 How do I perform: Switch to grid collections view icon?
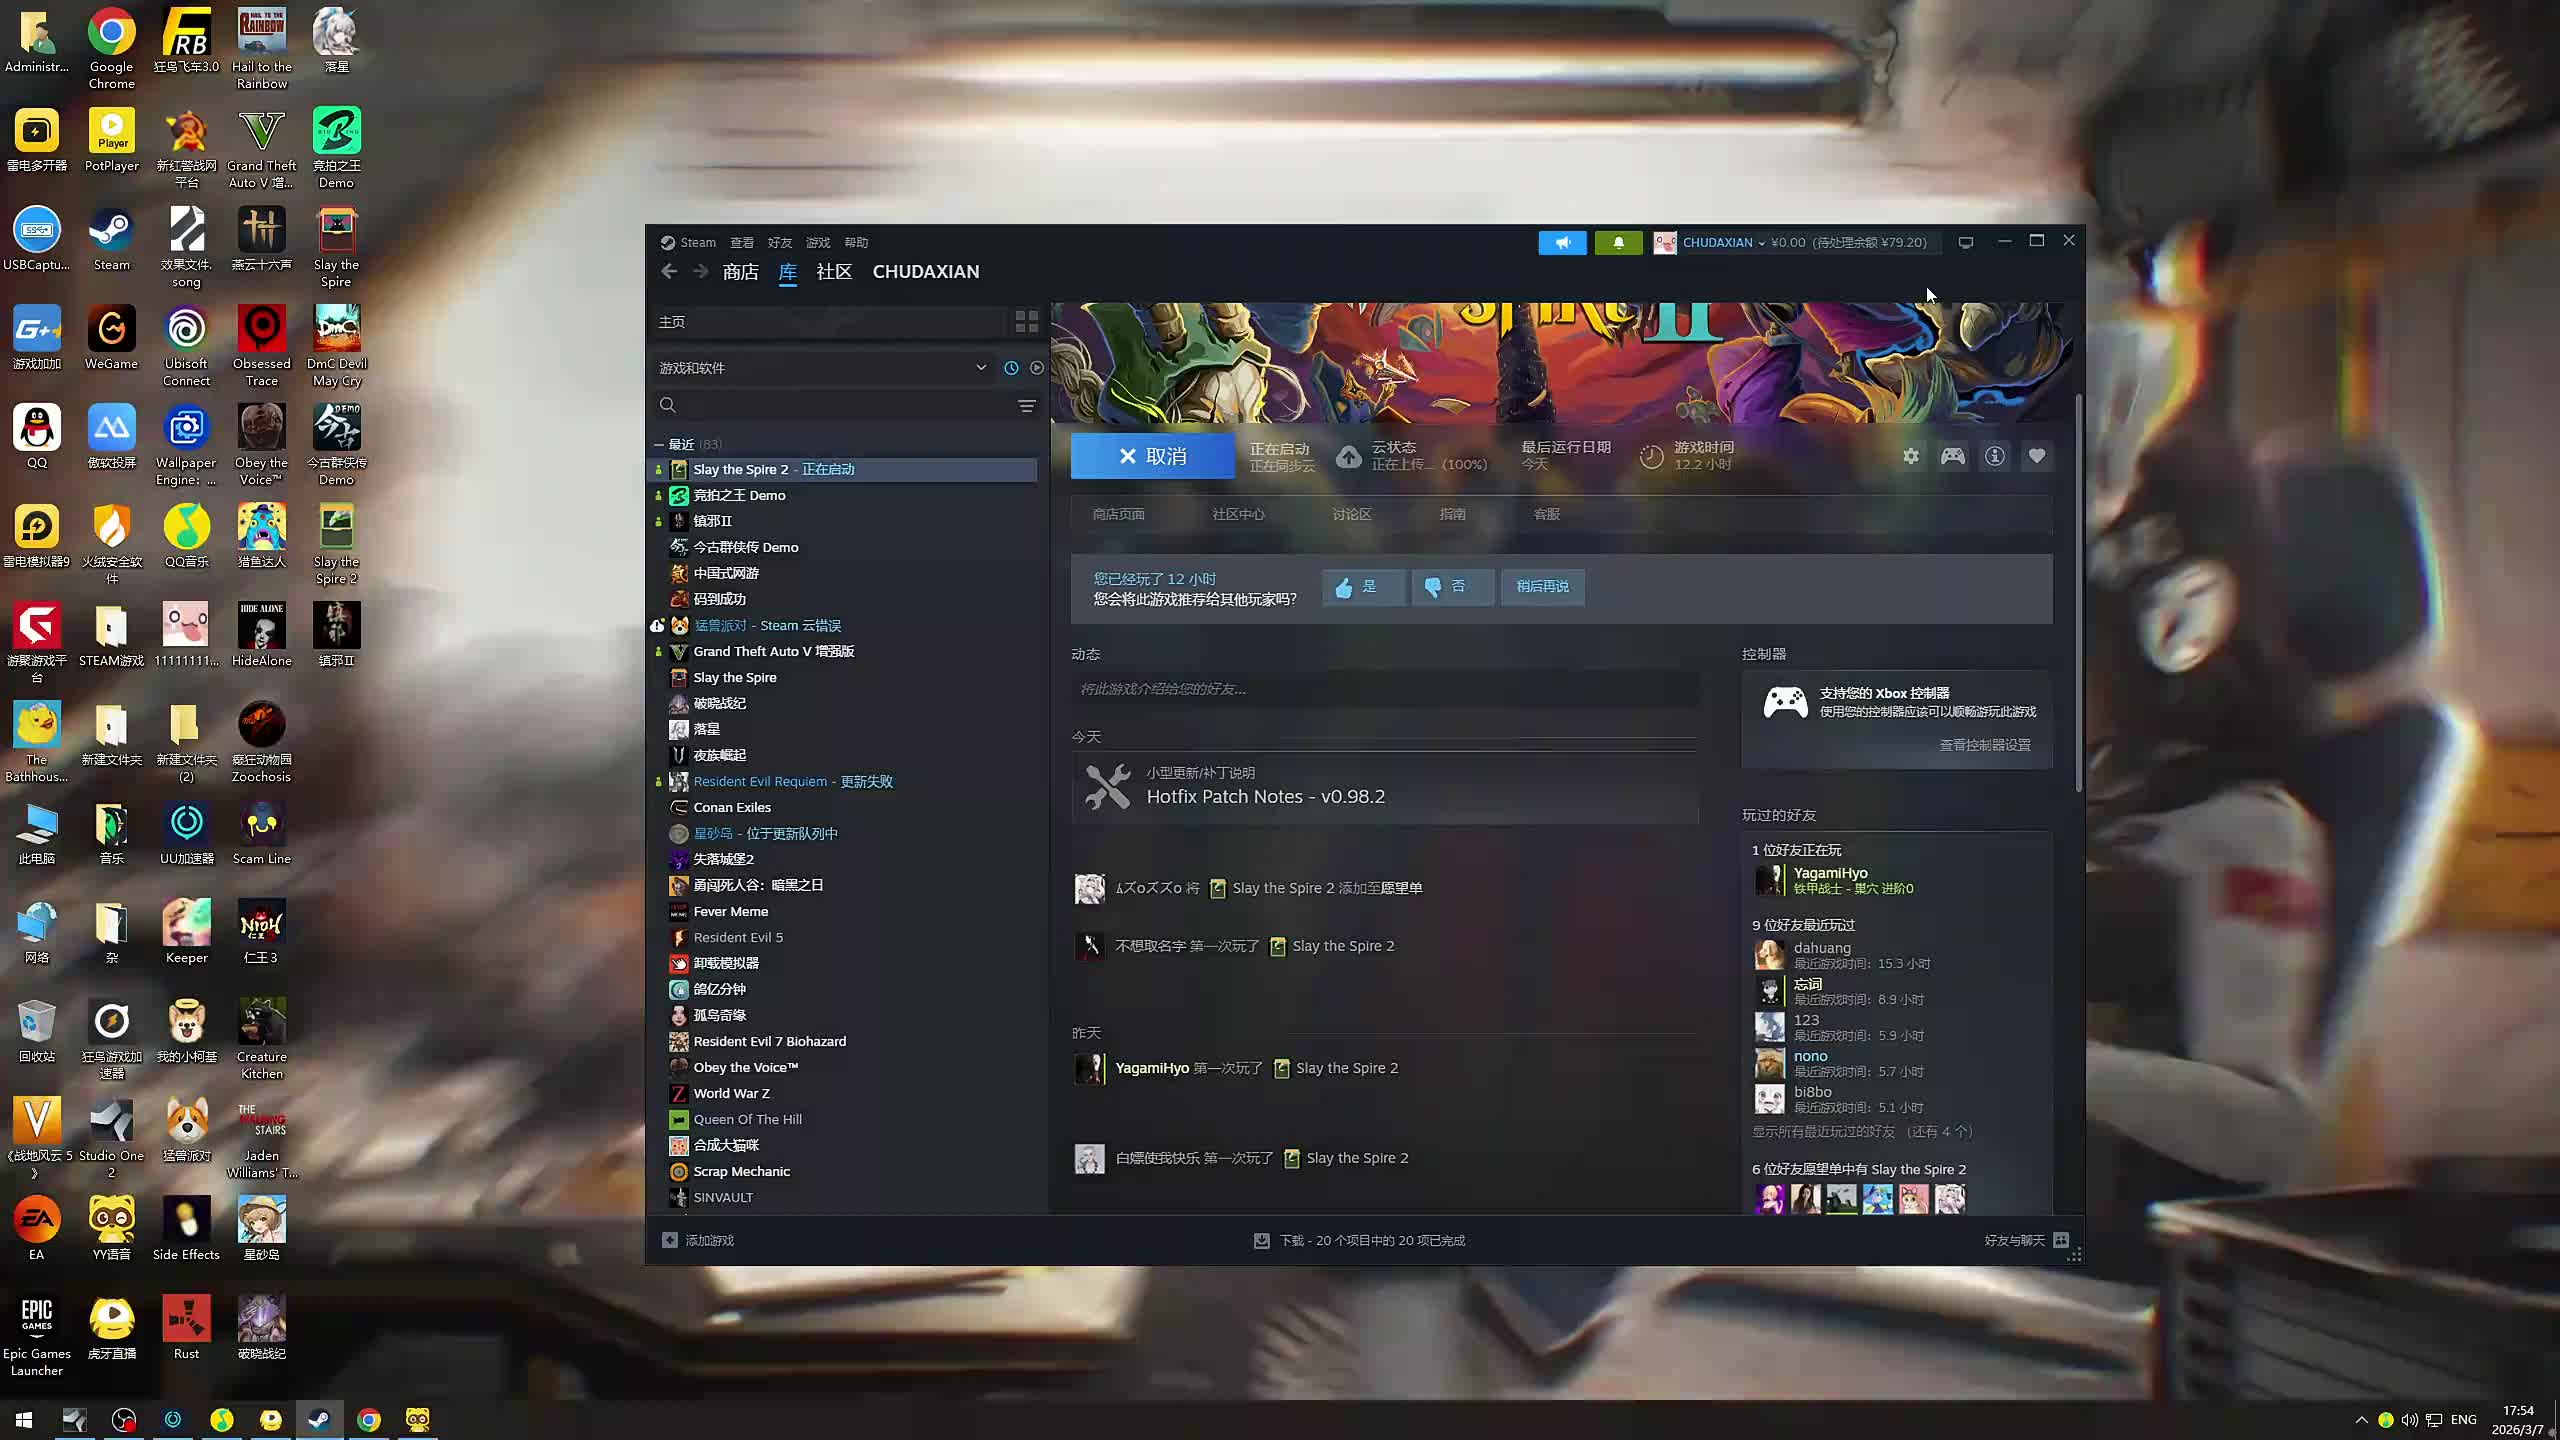[1026, 321]
